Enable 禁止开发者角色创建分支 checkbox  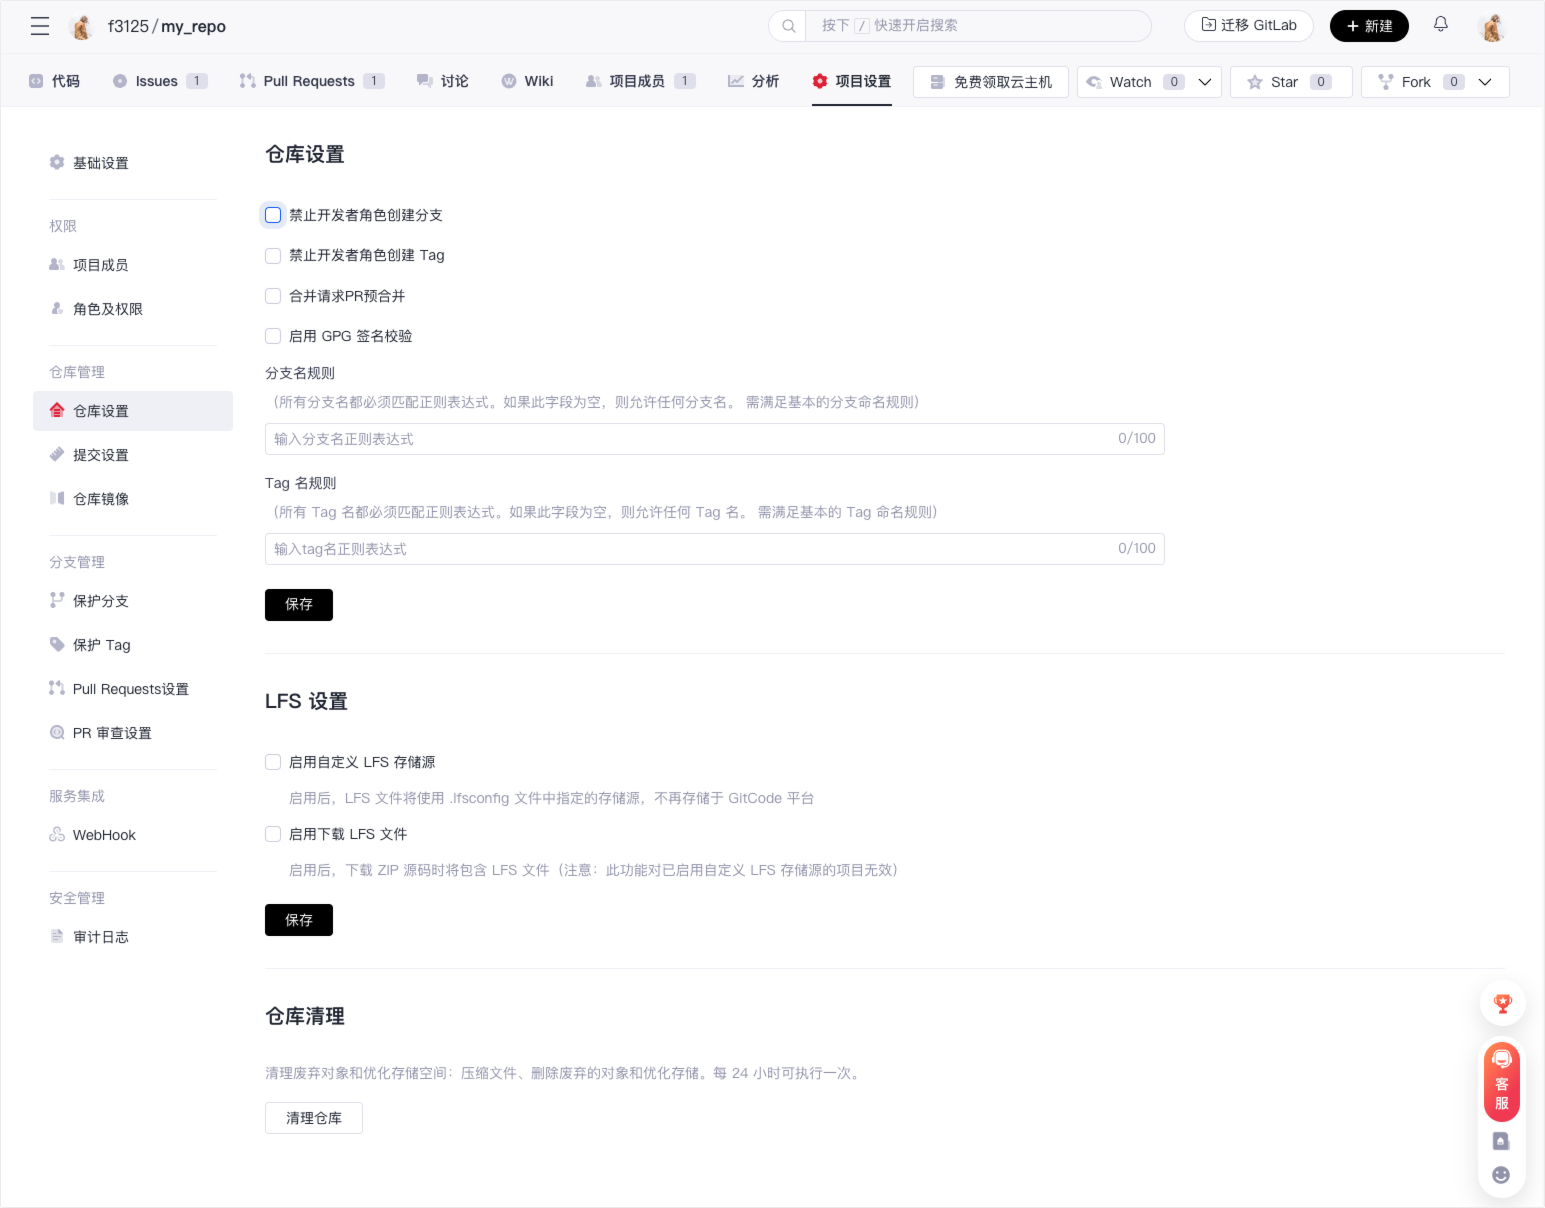tap(273, 215)
